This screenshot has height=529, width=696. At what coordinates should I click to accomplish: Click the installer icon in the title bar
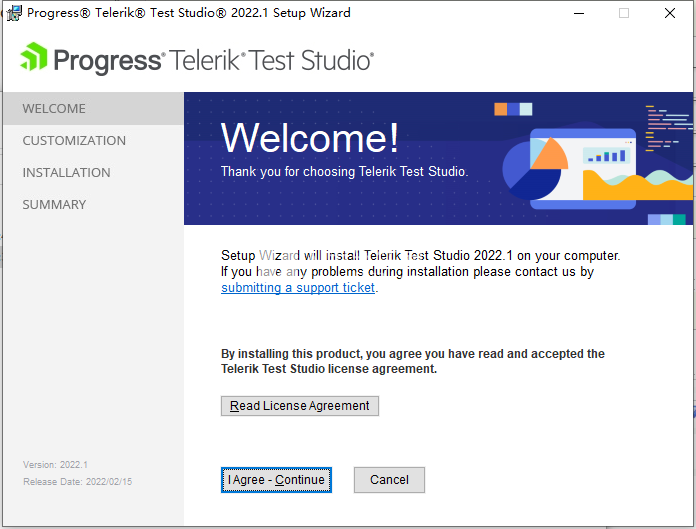(x=14, y=13)
